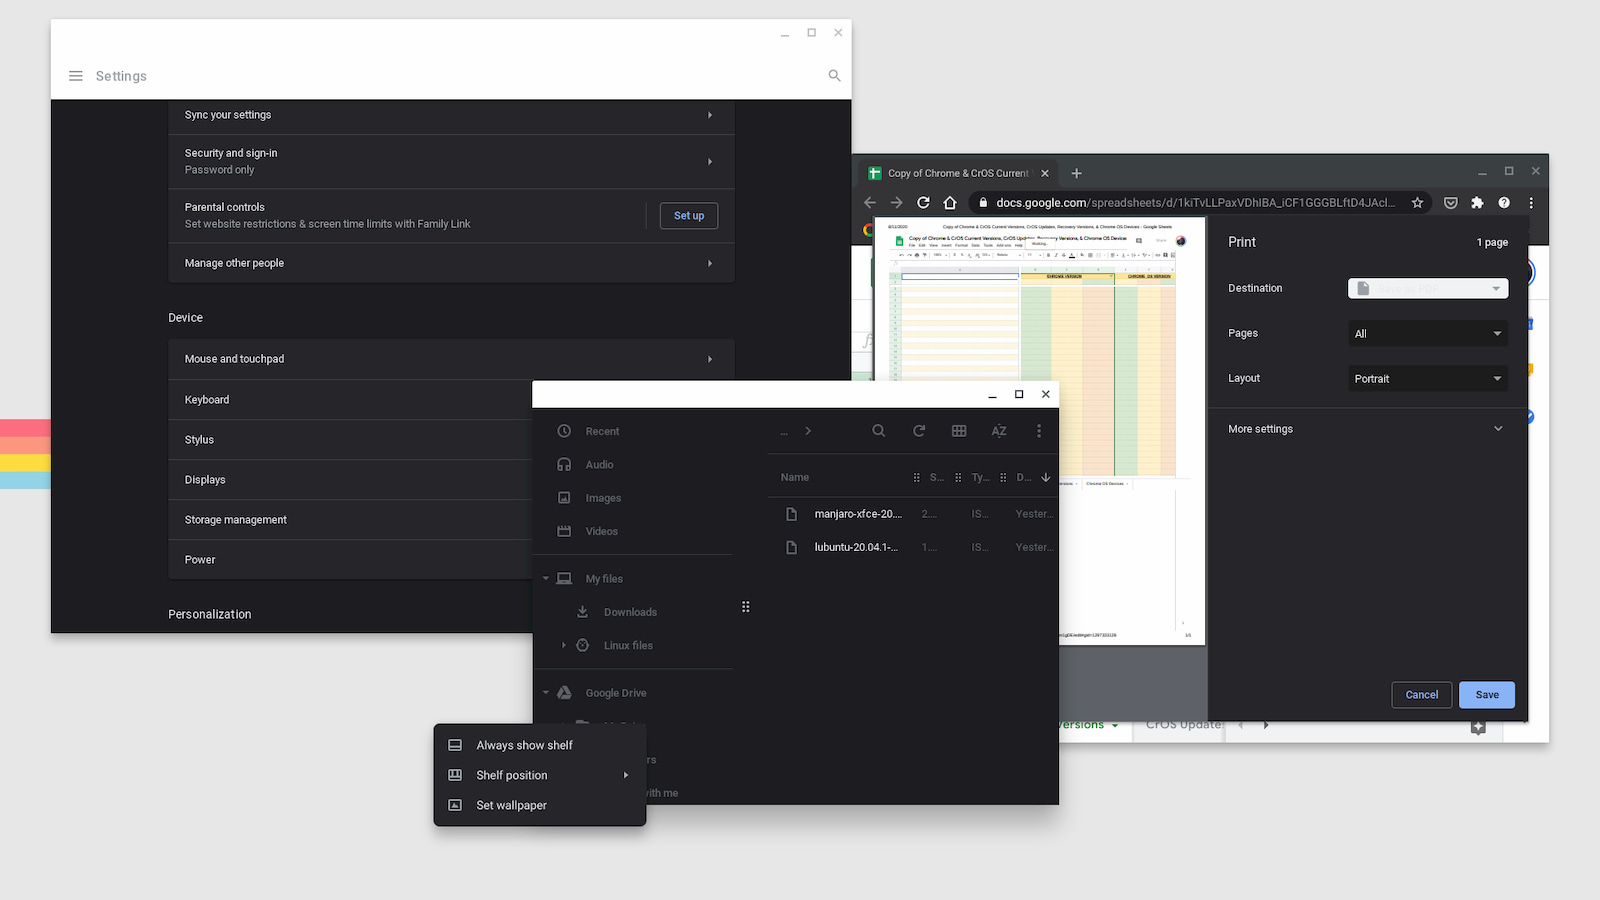Open Layout dropdown set to Portrait
This screenshot has width=1600, height=900.
pyautogui.click(x=1428, y=379)
